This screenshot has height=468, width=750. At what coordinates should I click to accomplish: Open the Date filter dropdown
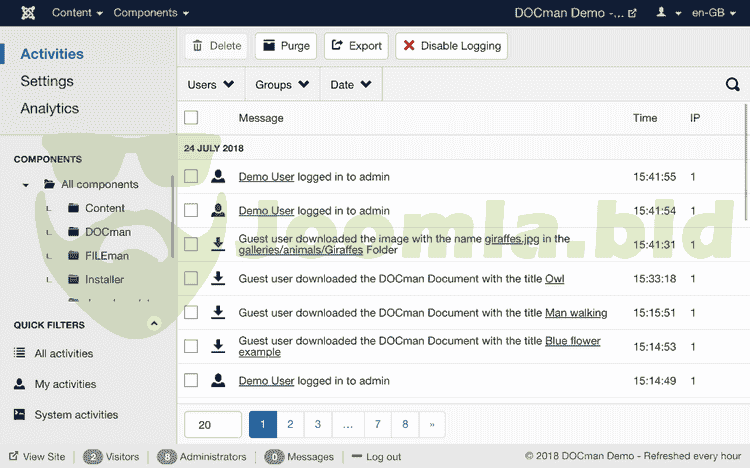351,85
